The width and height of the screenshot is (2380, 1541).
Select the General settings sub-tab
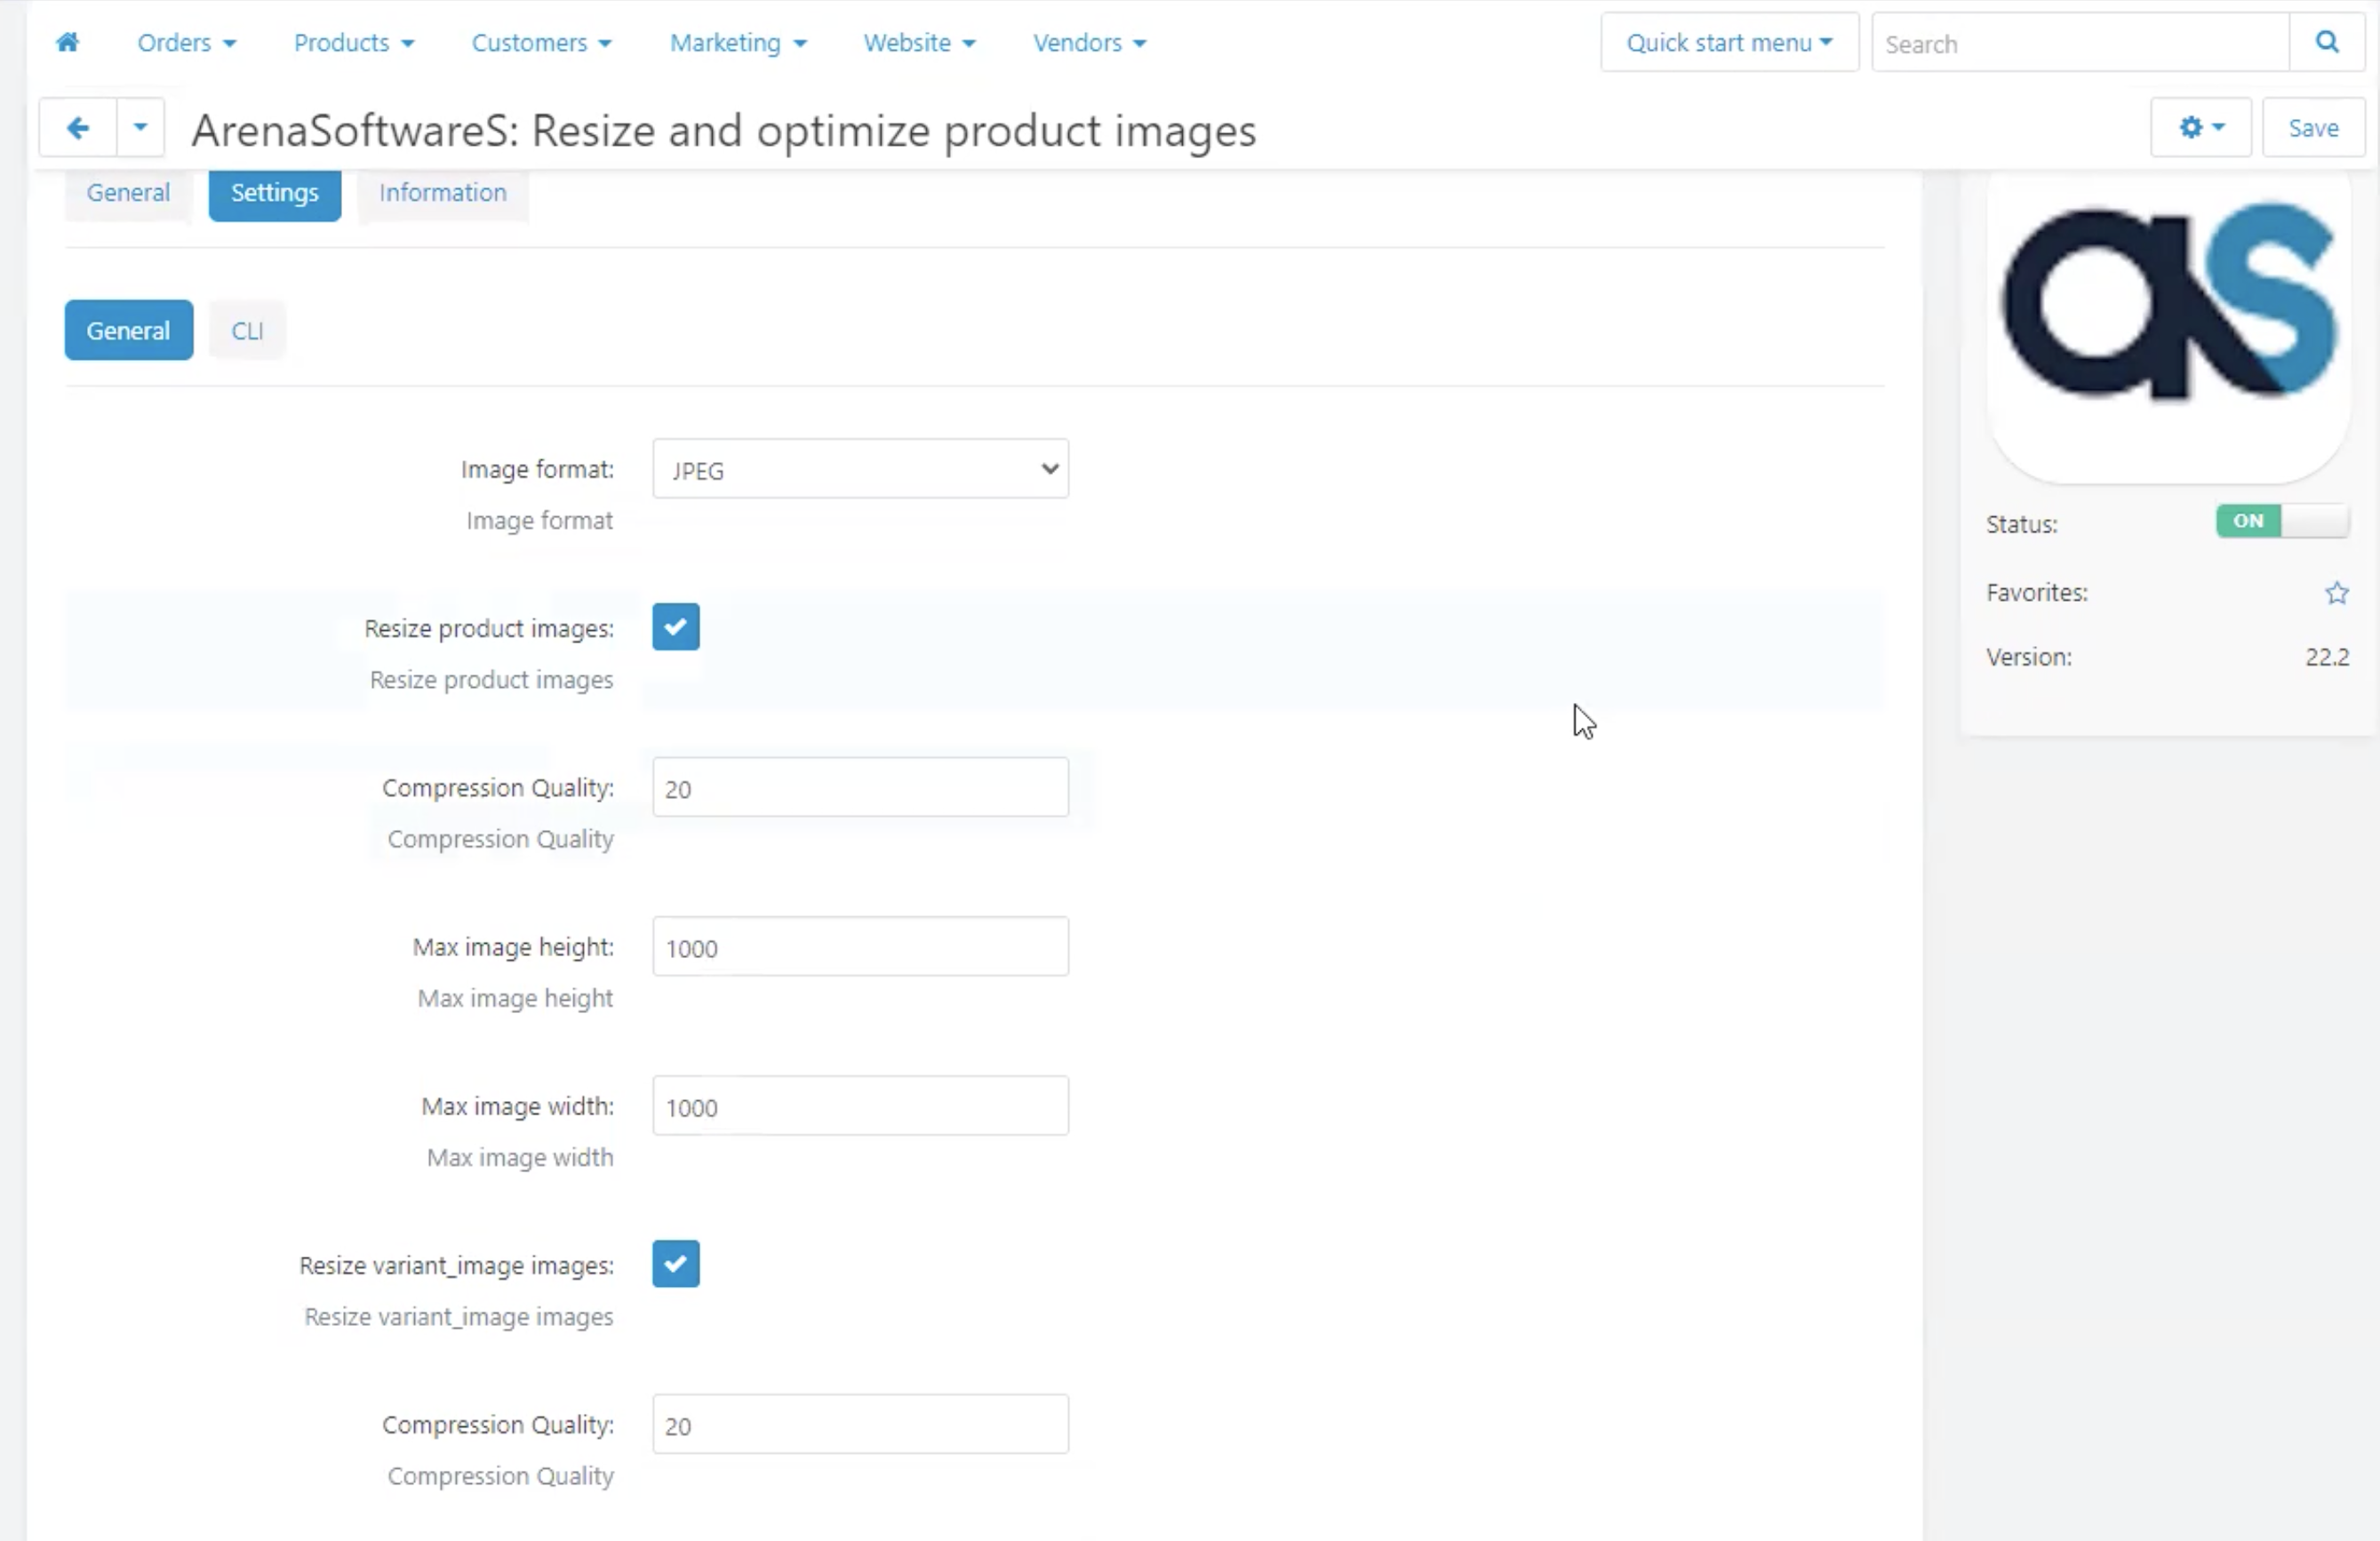(129, 331)
